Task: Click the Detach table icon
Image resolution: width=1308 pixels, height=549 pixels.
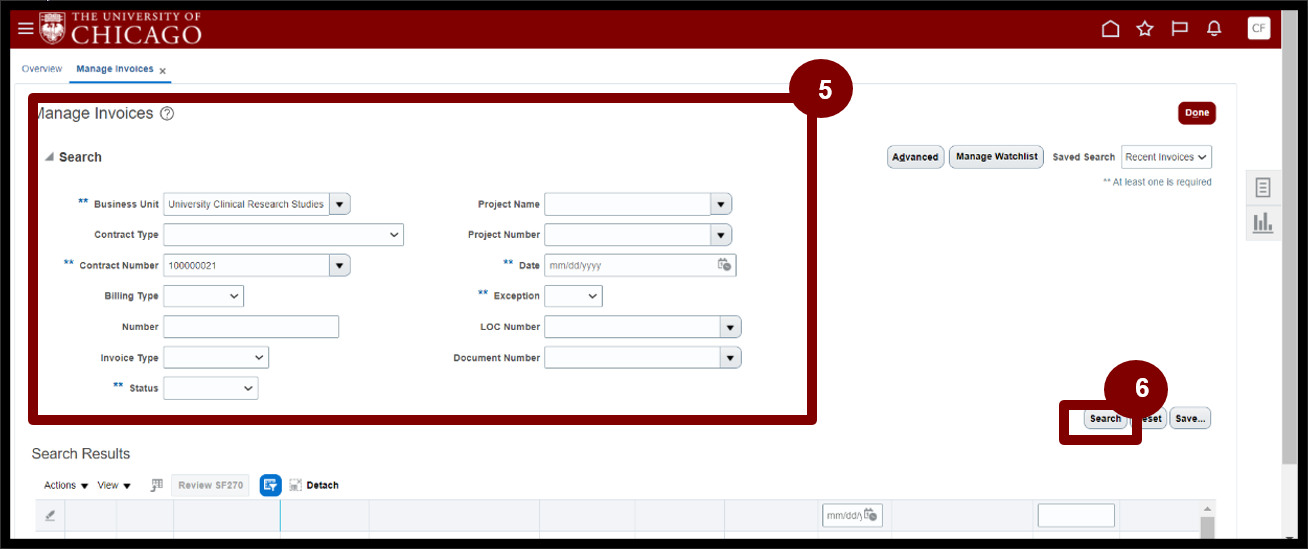Action: click(296, 485)
